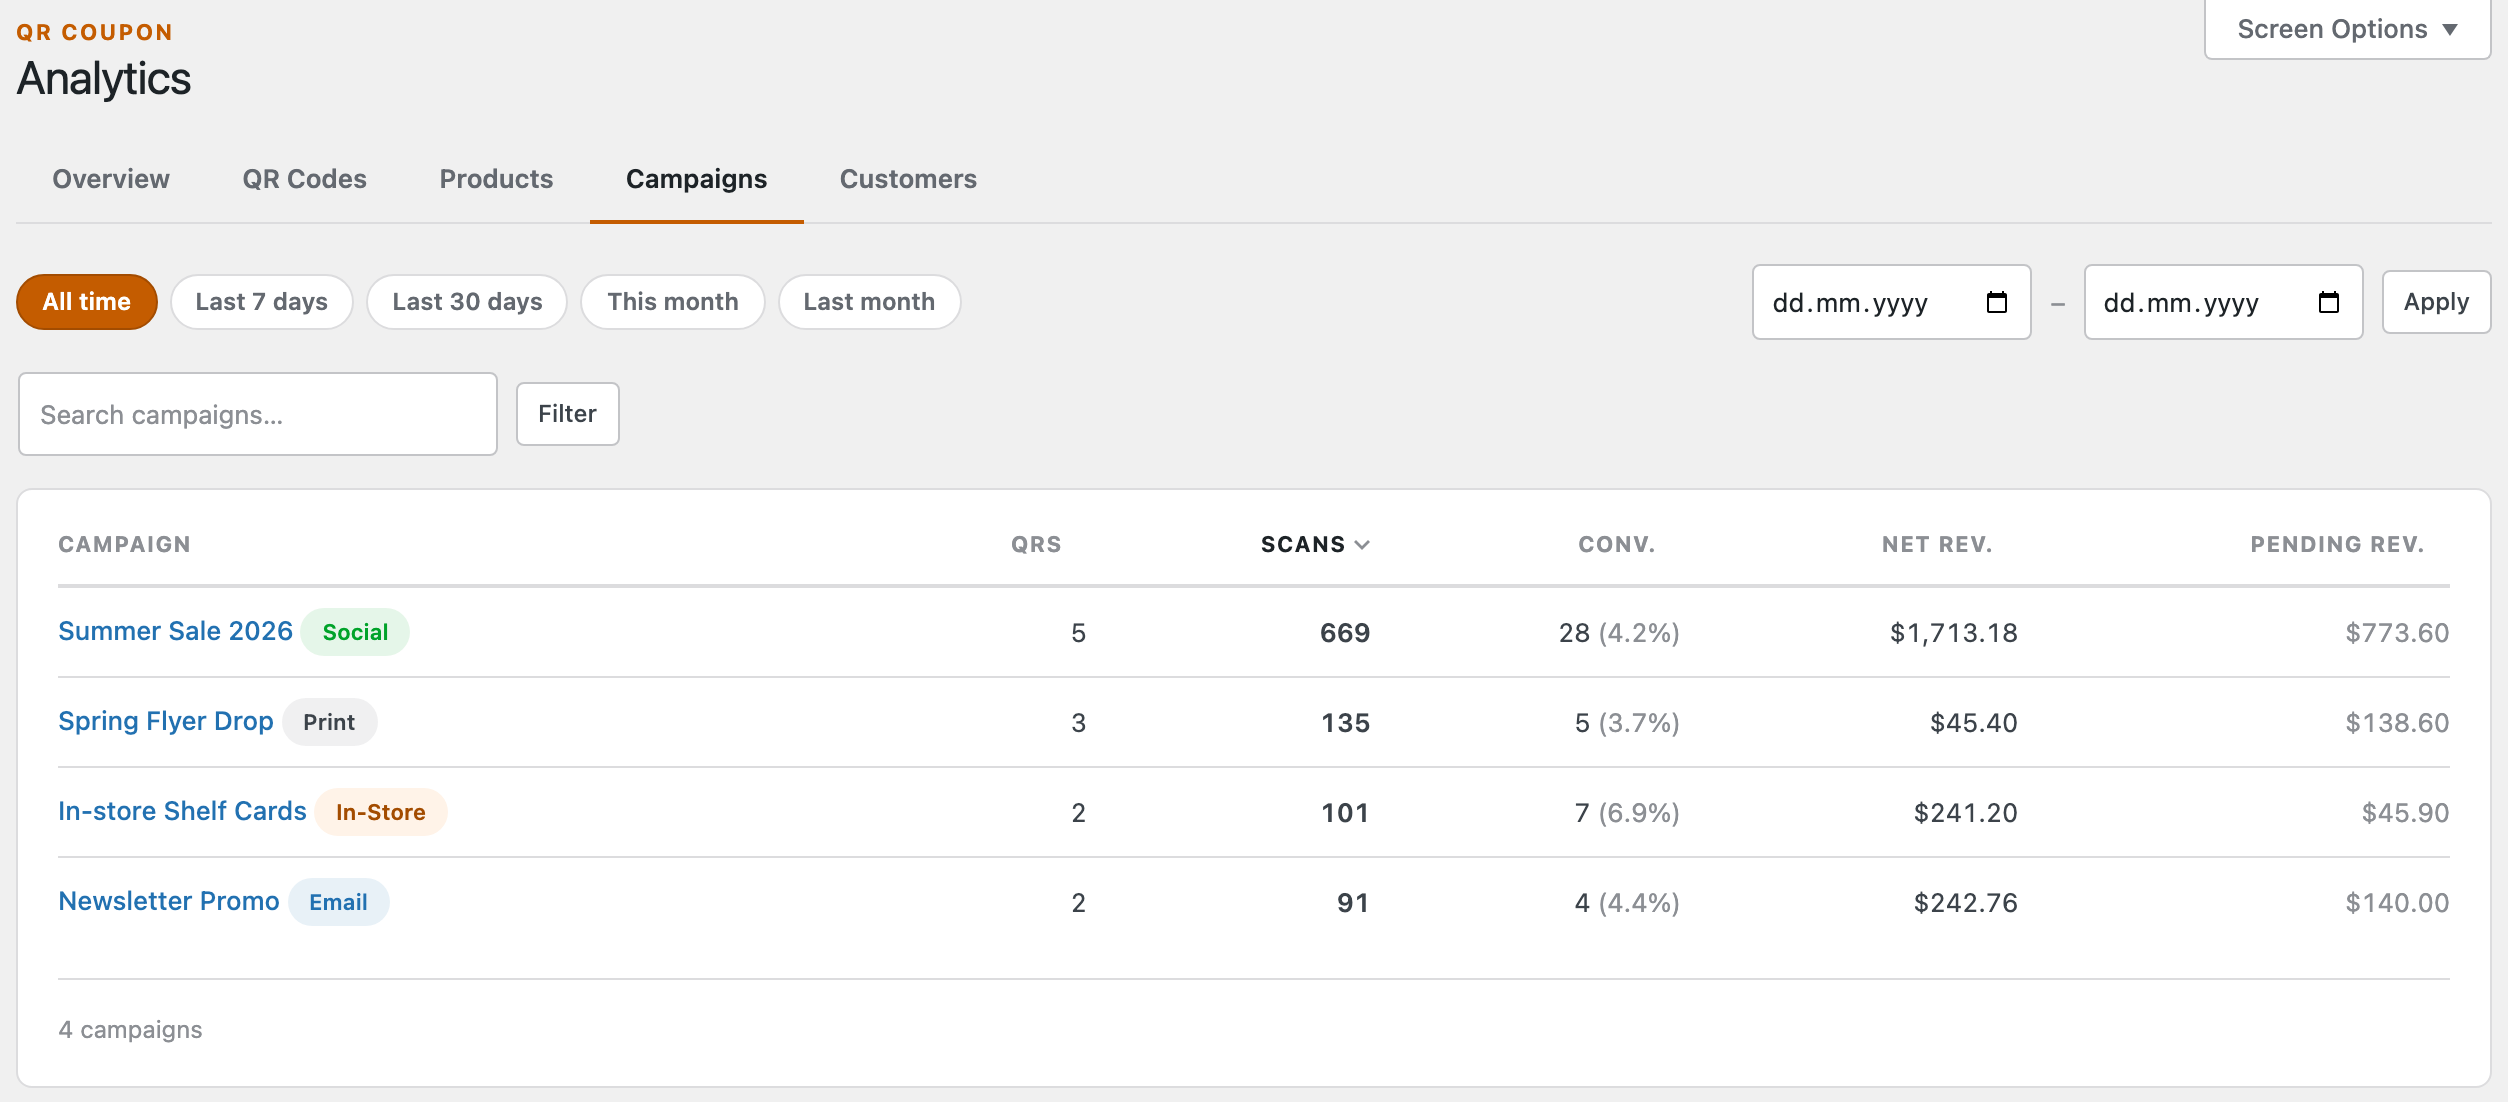Click the 28 (4.2%) conversion cell

(x=1619, y=632)
